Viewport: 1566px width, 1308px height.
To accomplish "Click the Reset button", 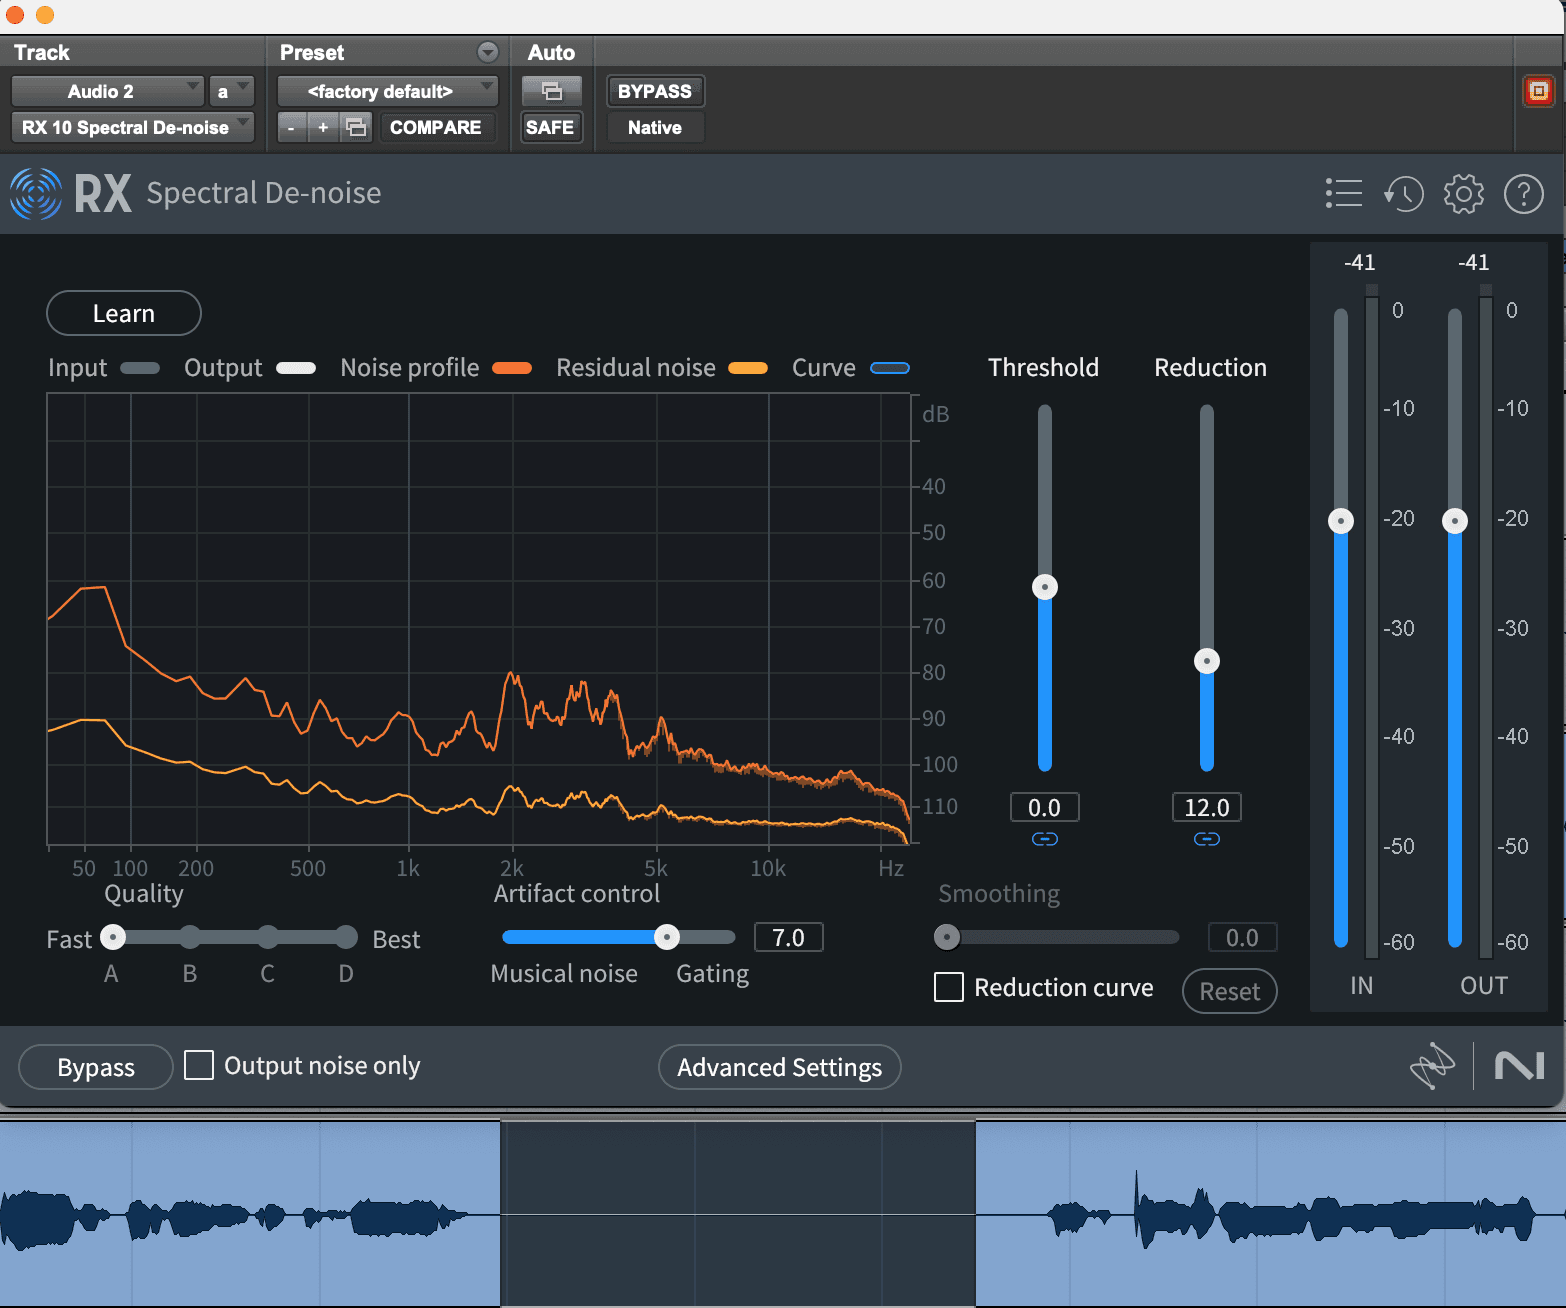I will point(1230,991).
